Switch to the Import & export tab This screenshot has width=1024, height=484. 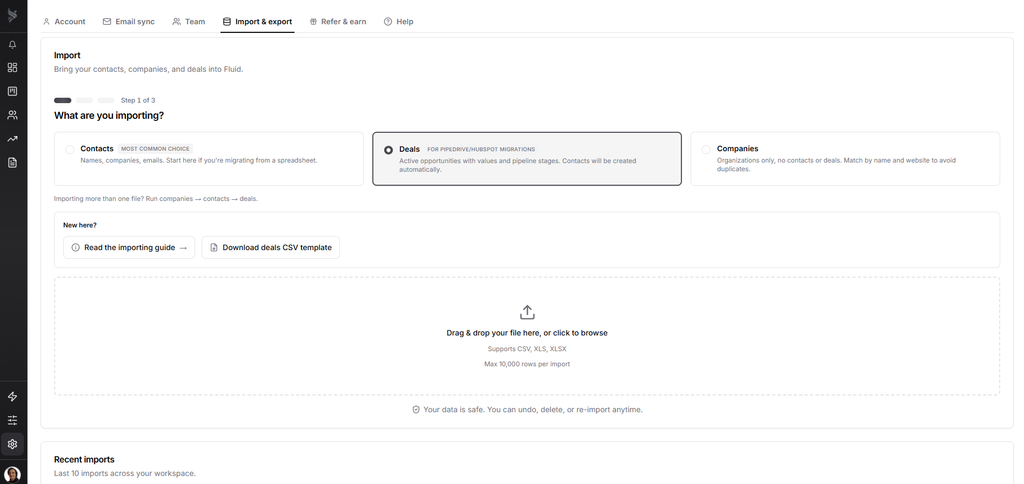point(257,22)
